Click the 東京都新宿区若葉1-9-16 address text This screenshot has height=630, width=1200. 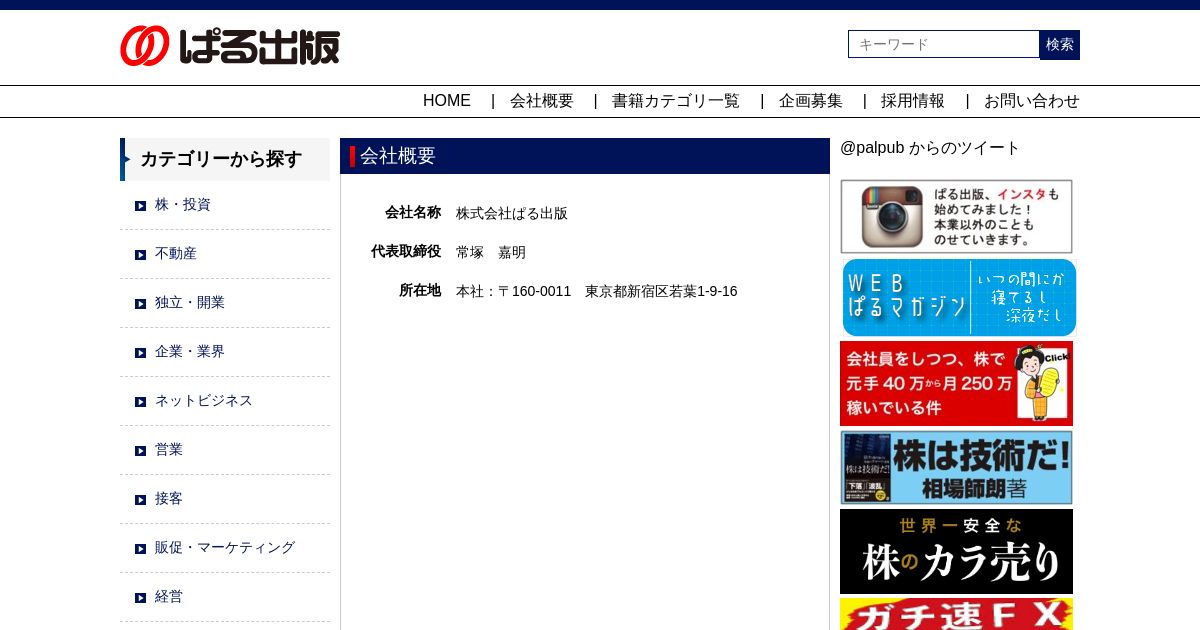pos(661,291)
